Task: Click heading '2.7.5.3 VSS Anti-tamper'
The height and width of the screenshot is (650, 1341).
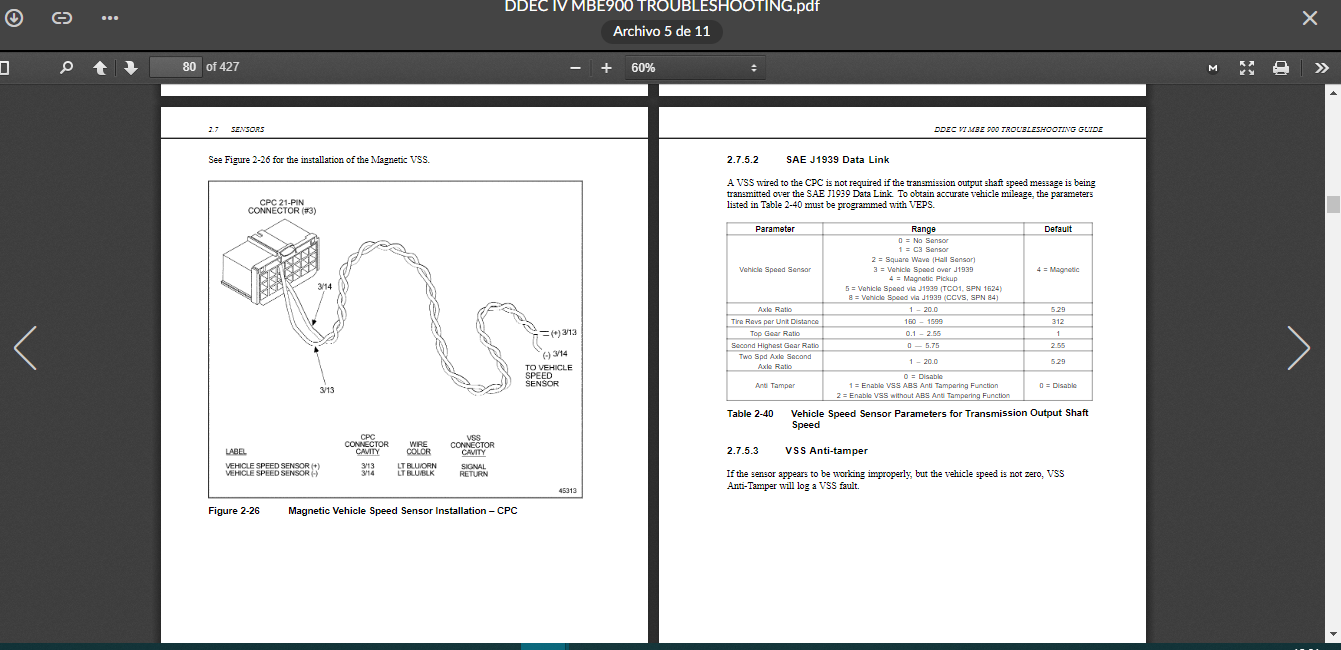Action: point(797,450)
